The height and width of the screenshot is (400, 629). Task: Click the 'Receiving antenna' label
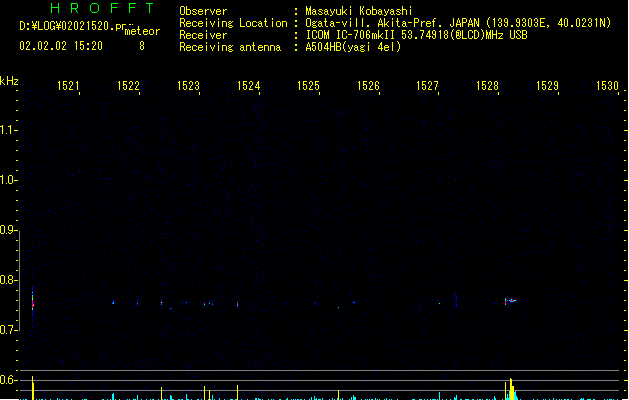[230, 47]
